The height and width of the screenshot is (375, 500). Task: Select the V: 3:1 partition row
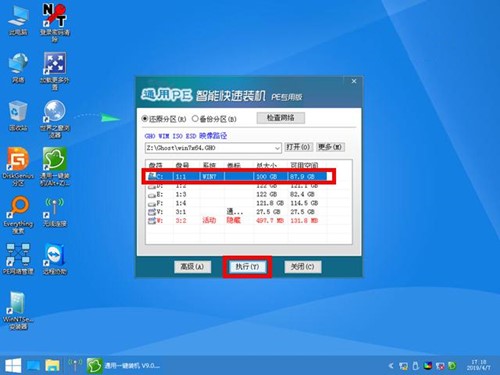tap(237, 212)
